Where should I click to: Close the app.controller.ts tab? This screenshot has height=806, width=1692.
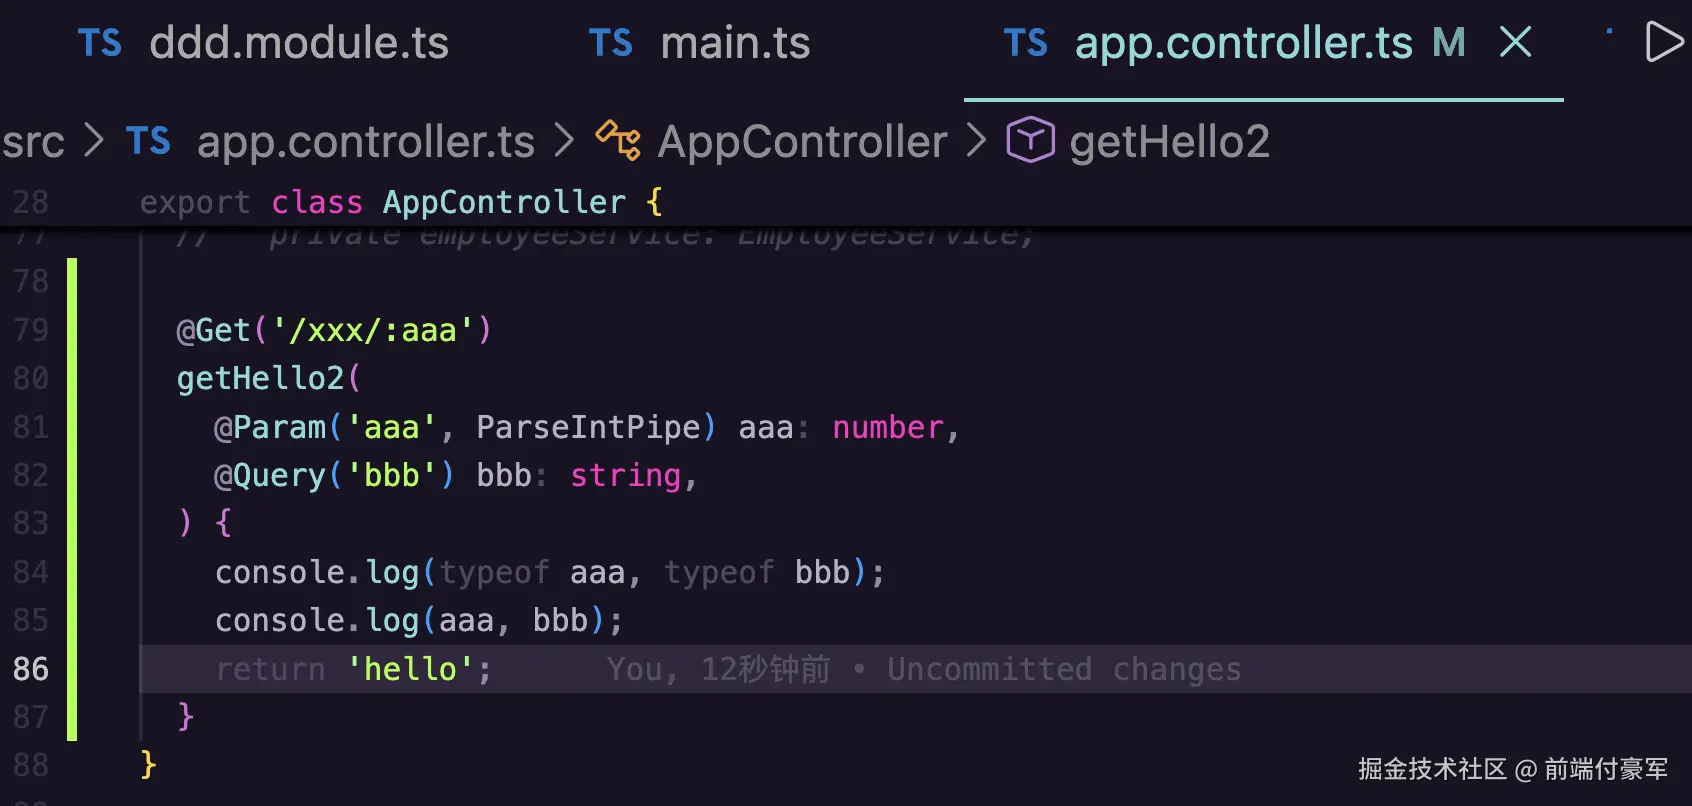(x=1516, y=42)
